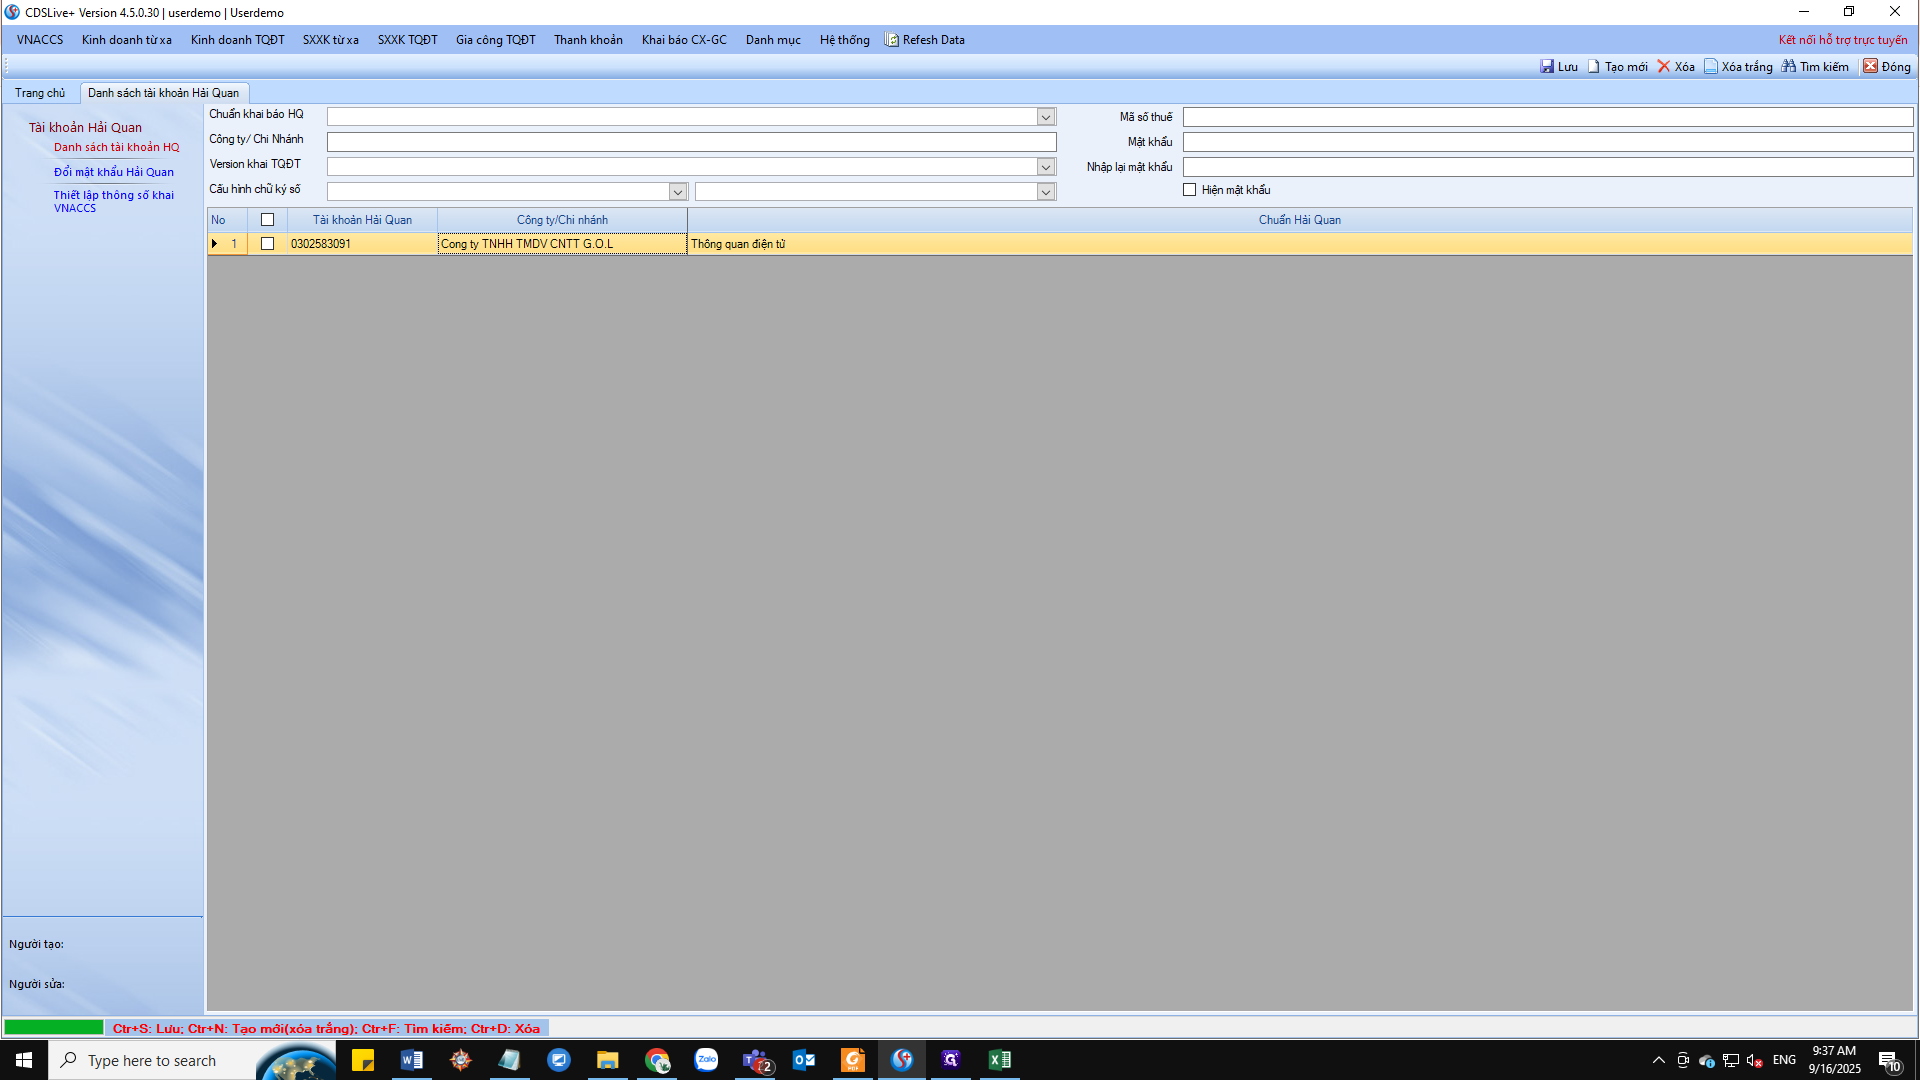Check the select-all box in table header

point(267,220)
